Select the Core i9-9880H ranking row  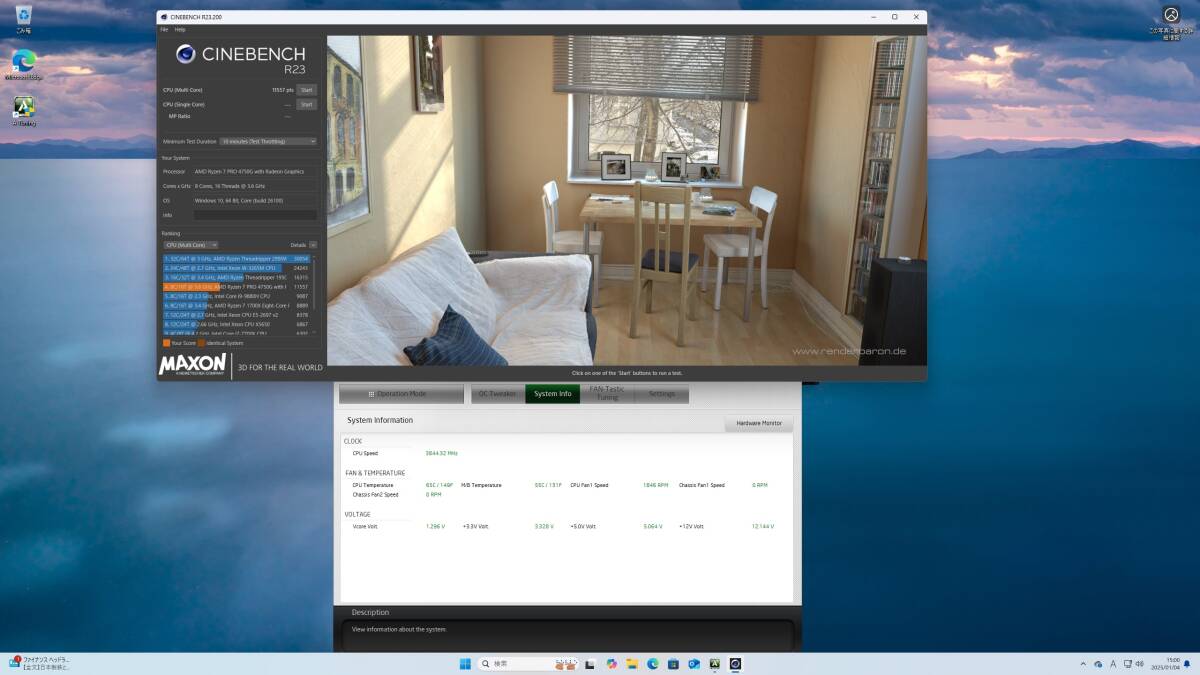pyautogui.click(x=236, y=296)
